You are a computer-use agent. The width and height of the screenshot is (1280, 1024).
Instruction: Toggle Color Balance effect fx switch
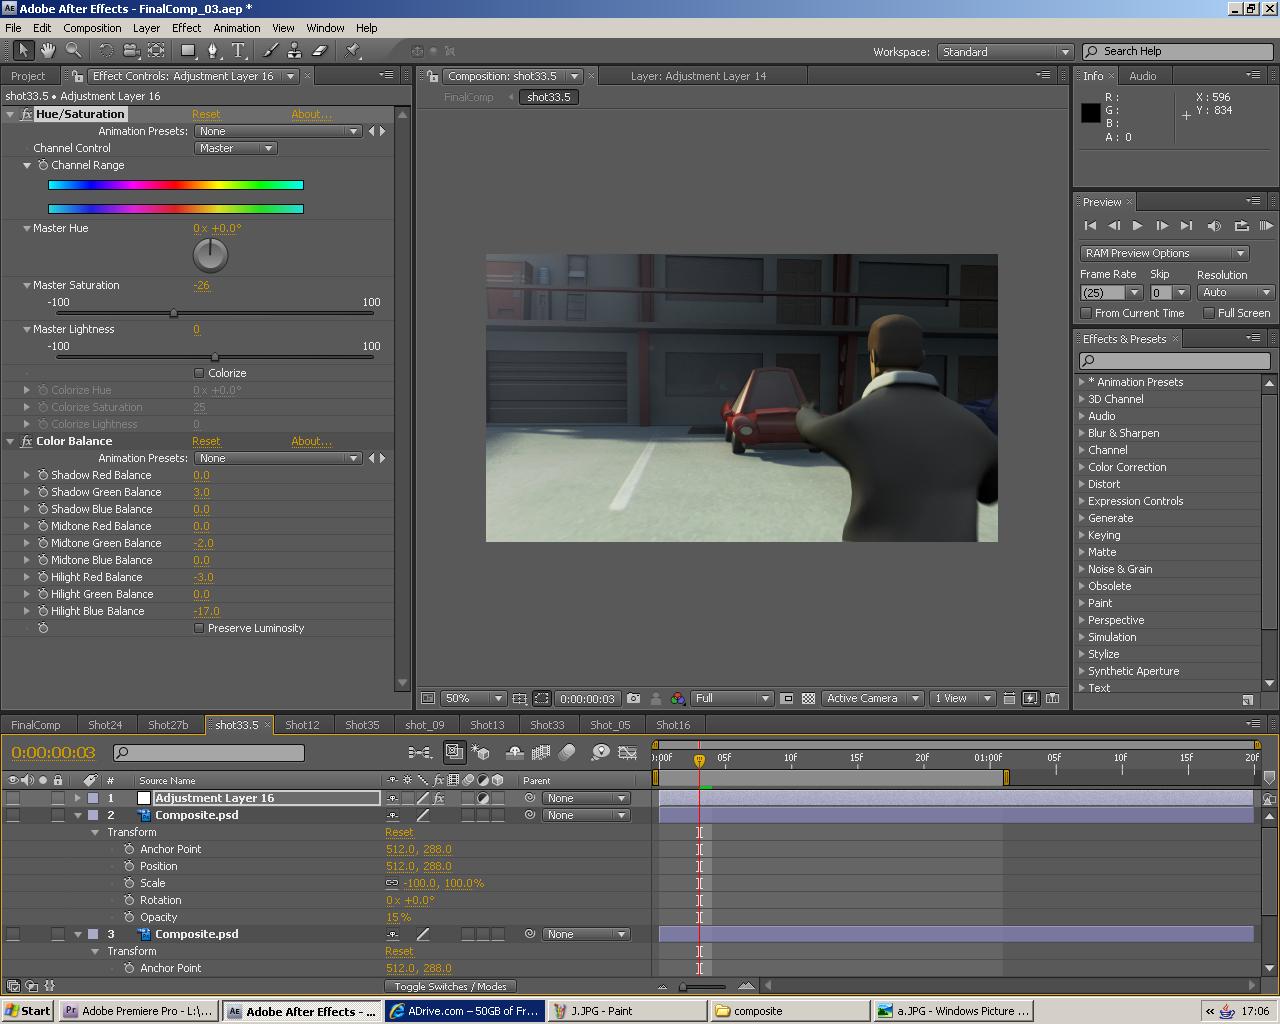[26, 441]
